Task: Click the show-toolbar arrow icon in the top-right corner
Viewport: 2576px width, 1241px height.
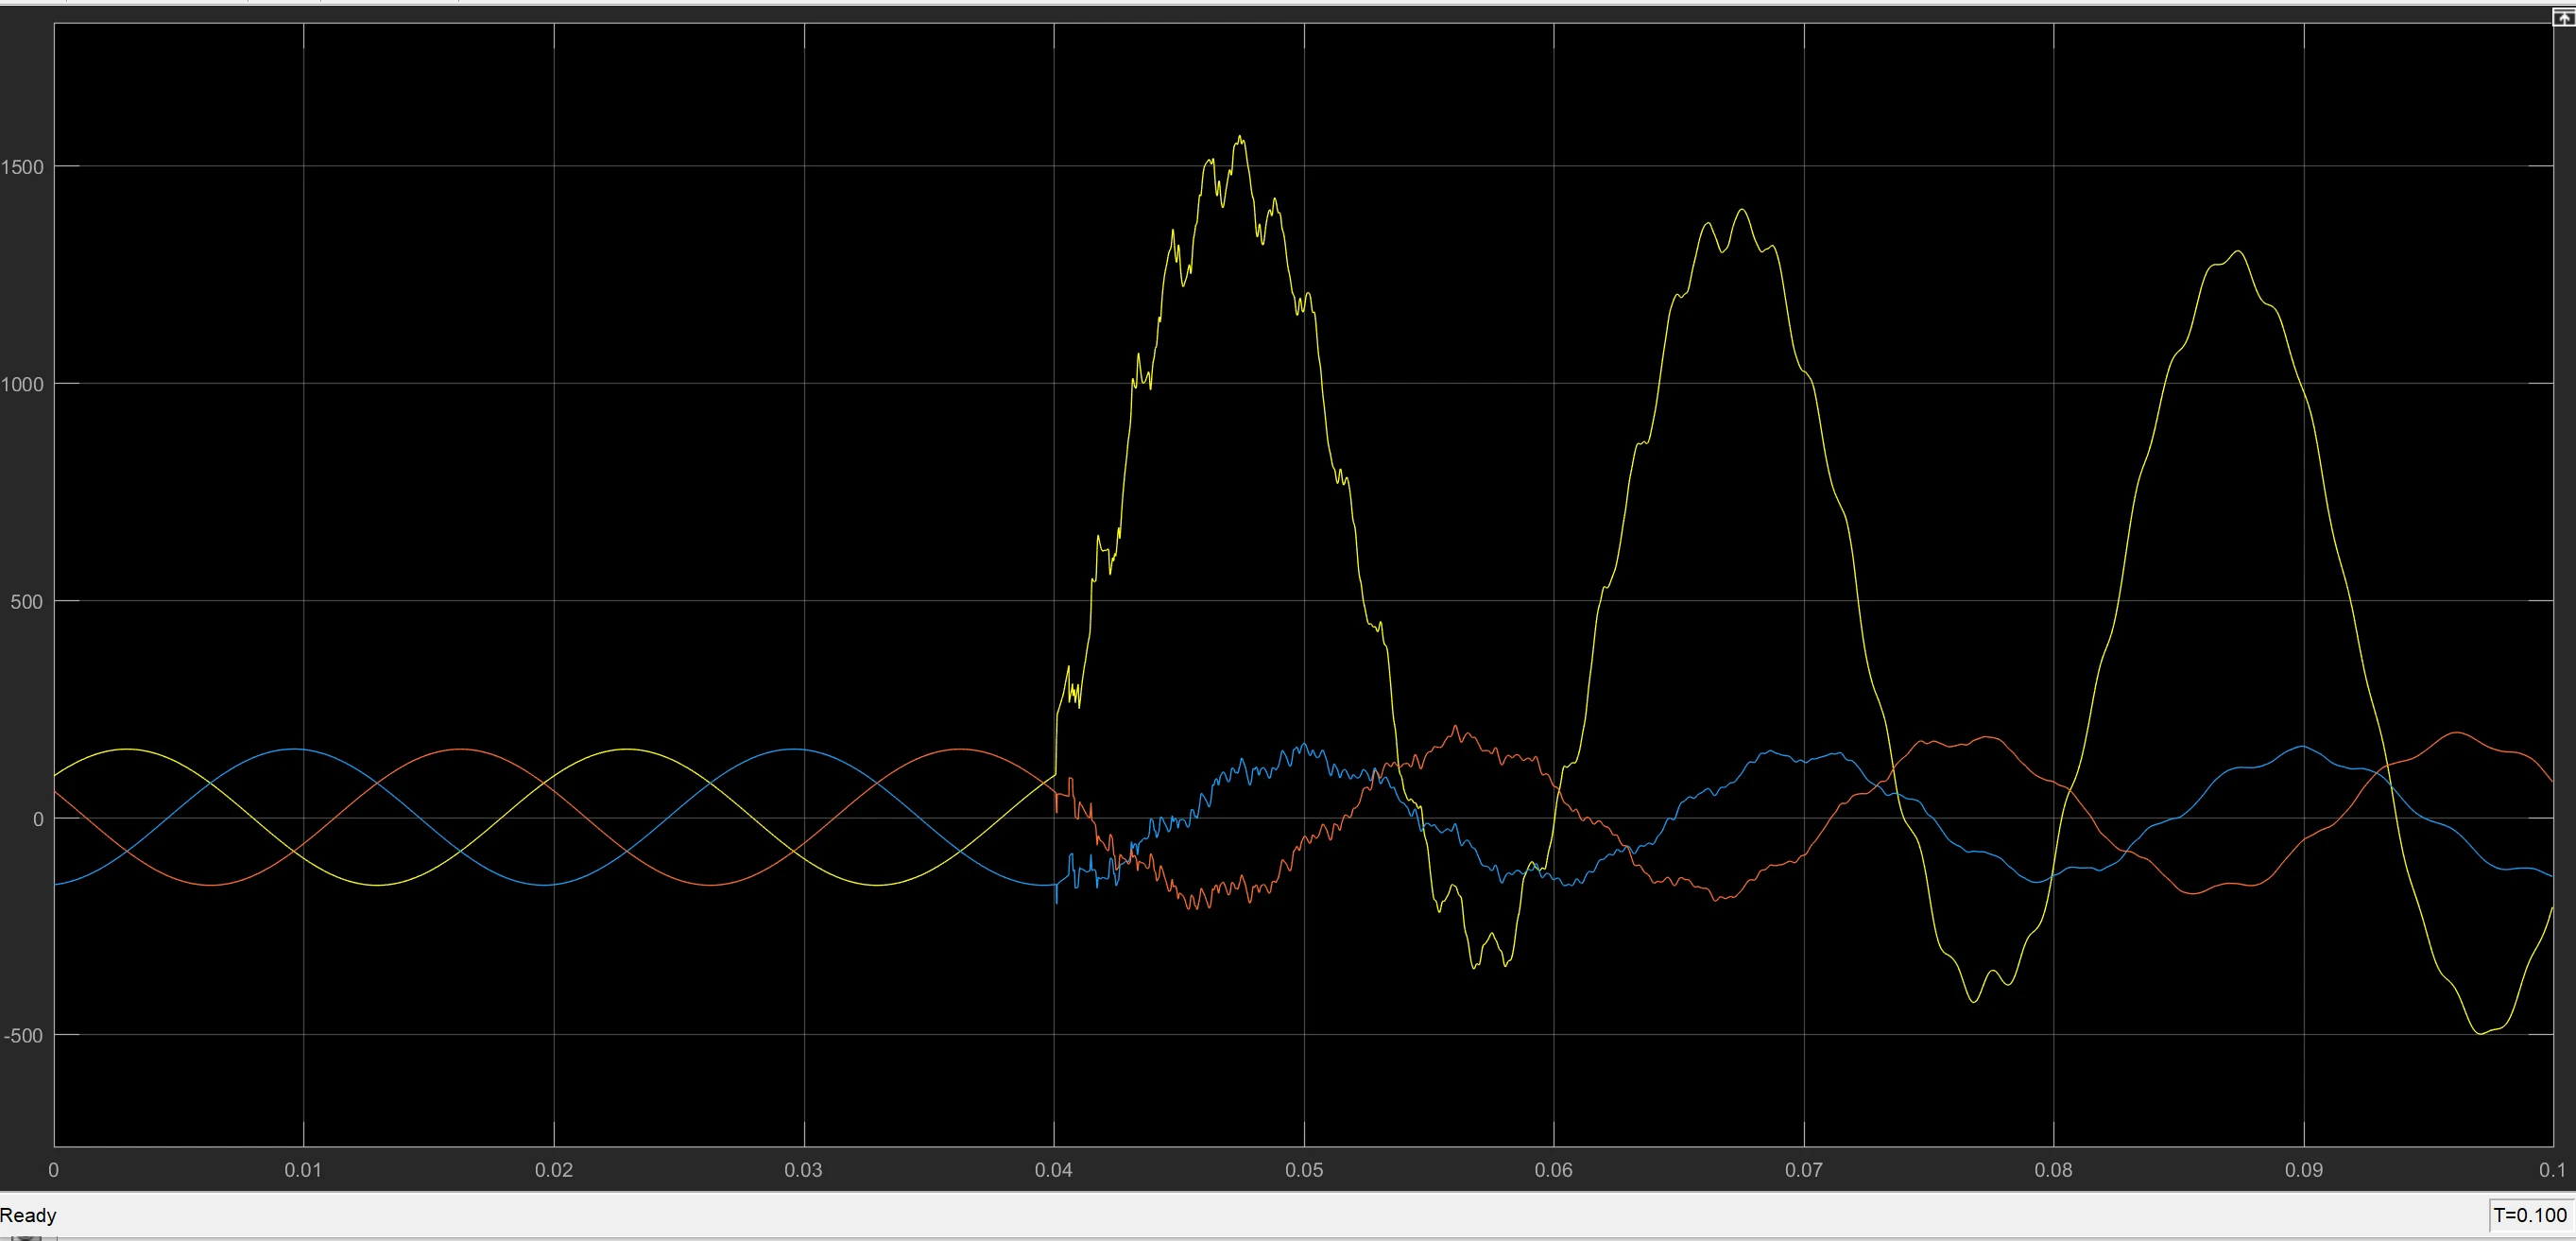Action: [2565, 17]
